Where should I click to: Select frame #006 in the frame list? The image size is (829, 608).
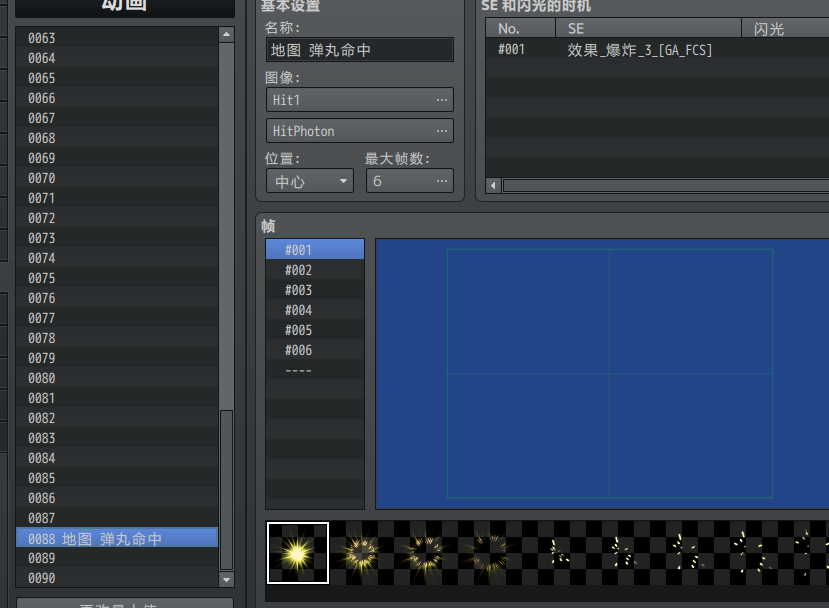314,350
